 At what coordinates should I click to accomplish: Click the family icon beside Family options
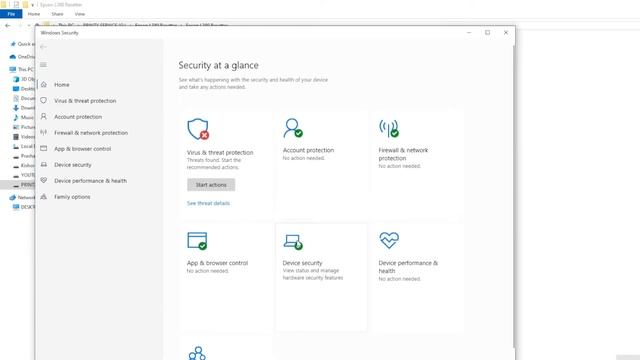tap(44, 197)
